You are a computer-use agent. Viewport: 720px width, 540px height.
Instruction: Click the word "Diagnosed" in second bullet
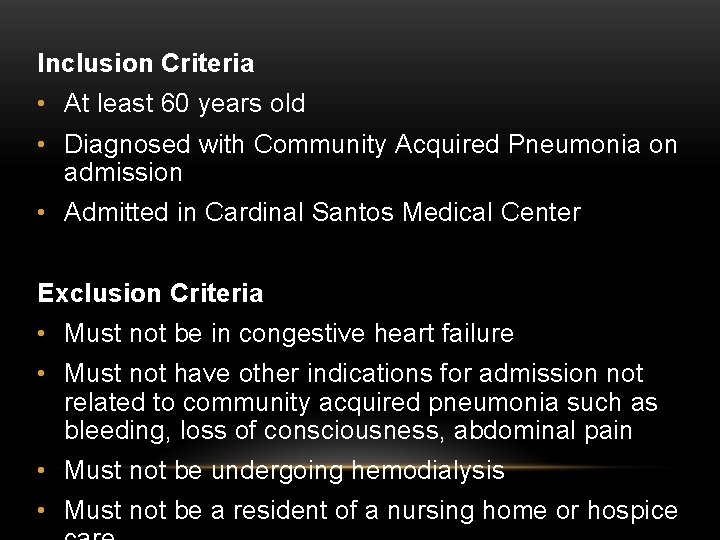pos(128,145)
